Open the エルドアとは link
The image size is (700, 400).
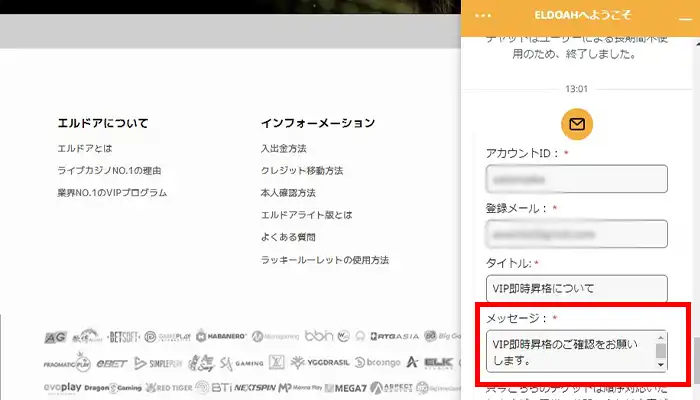pyautogui.click(x=85, y=149)
